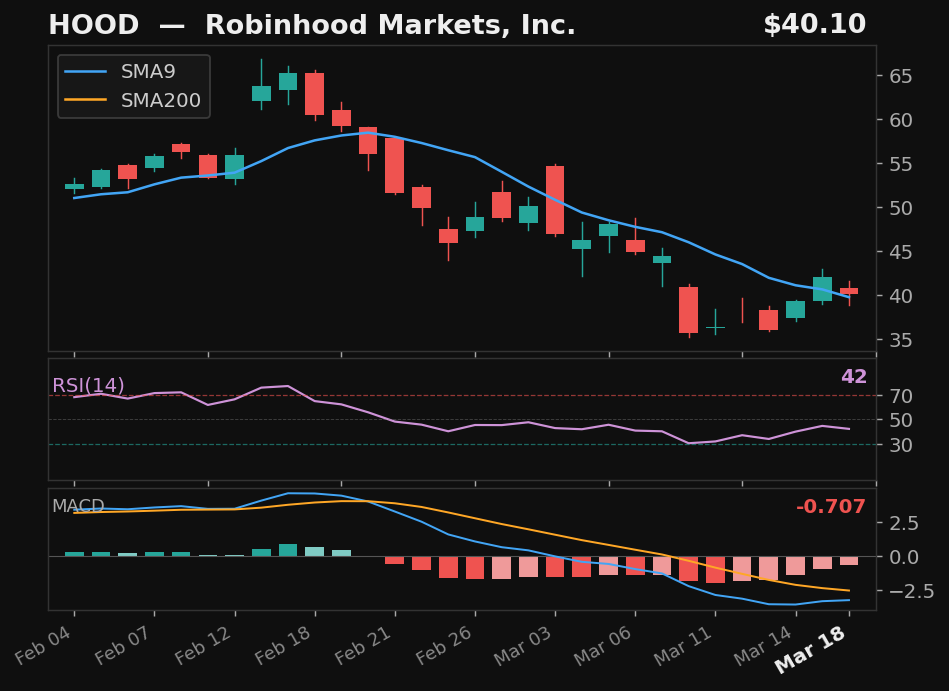This screenshot has width=949, height=691.
Task: Click the Feb 04 date label
Action: point(42,645)
